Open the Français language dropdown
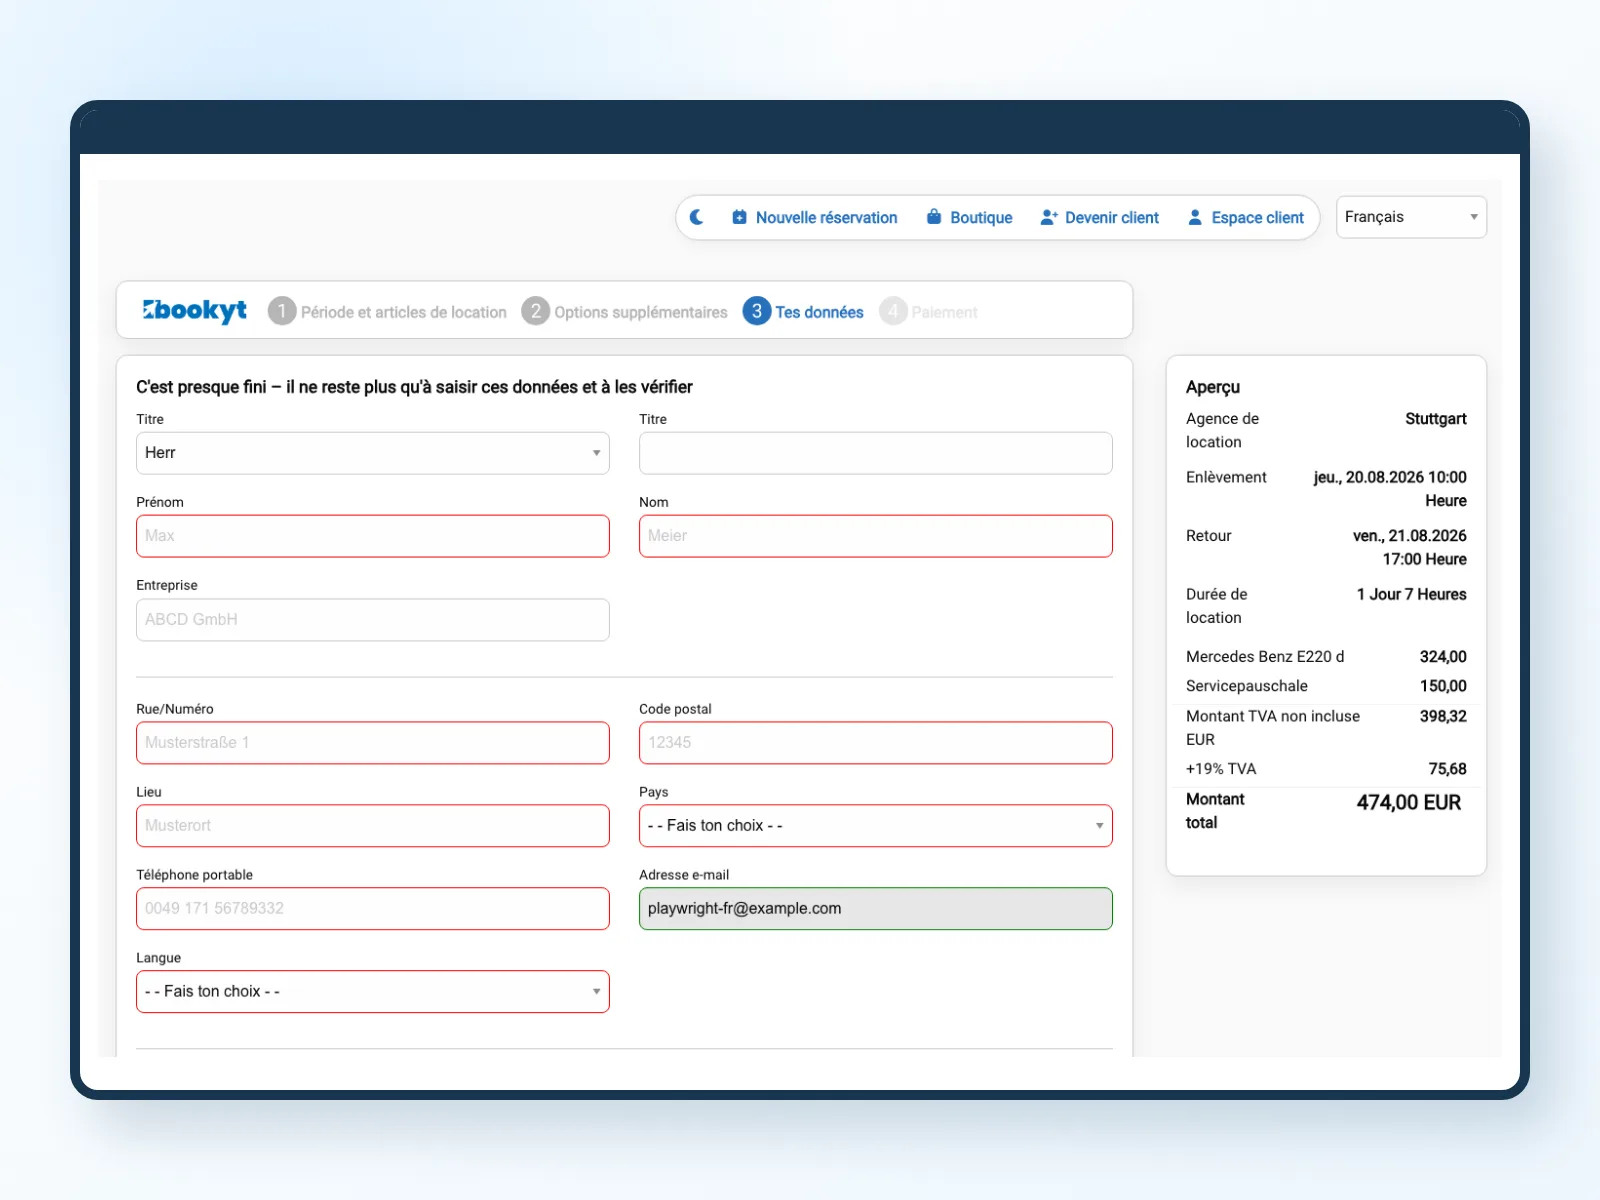Viewport: 1600px width, 1200px height. pos(1411,217)
